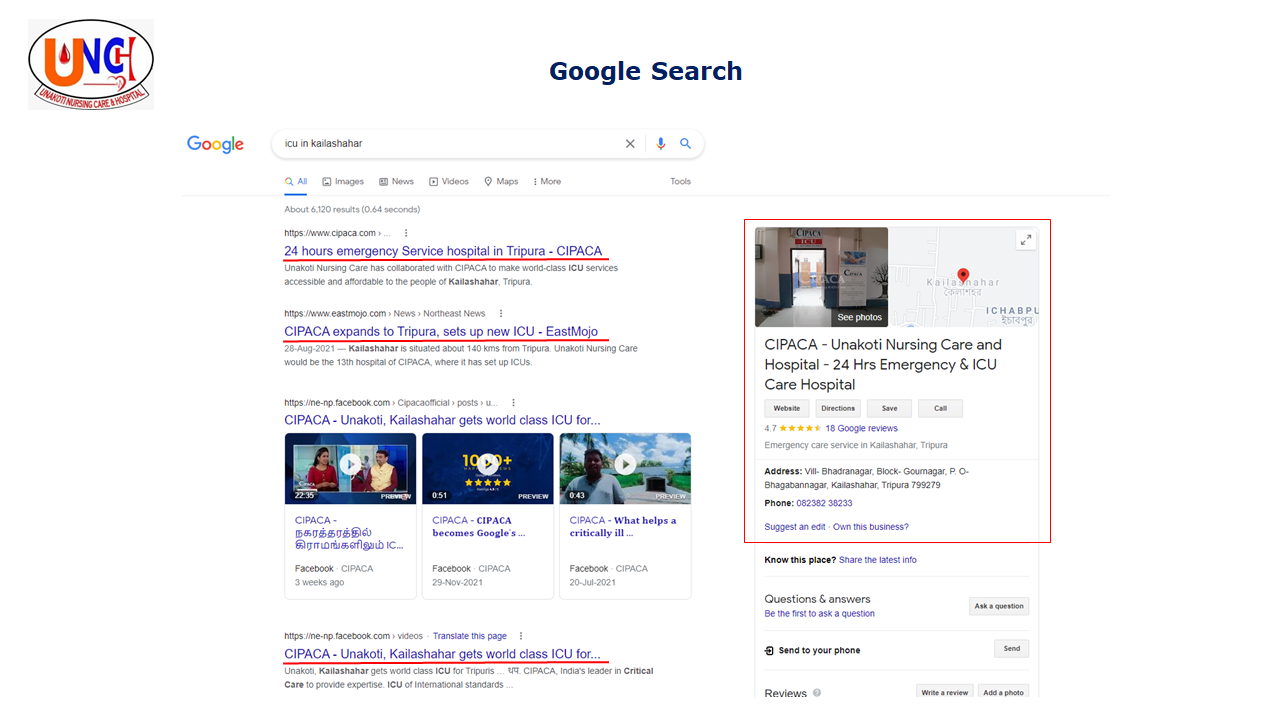The height and width of the screenshot is (719, 1275).
Task: Open options for the eastmojo.com result
Action: tap(501, 313)
